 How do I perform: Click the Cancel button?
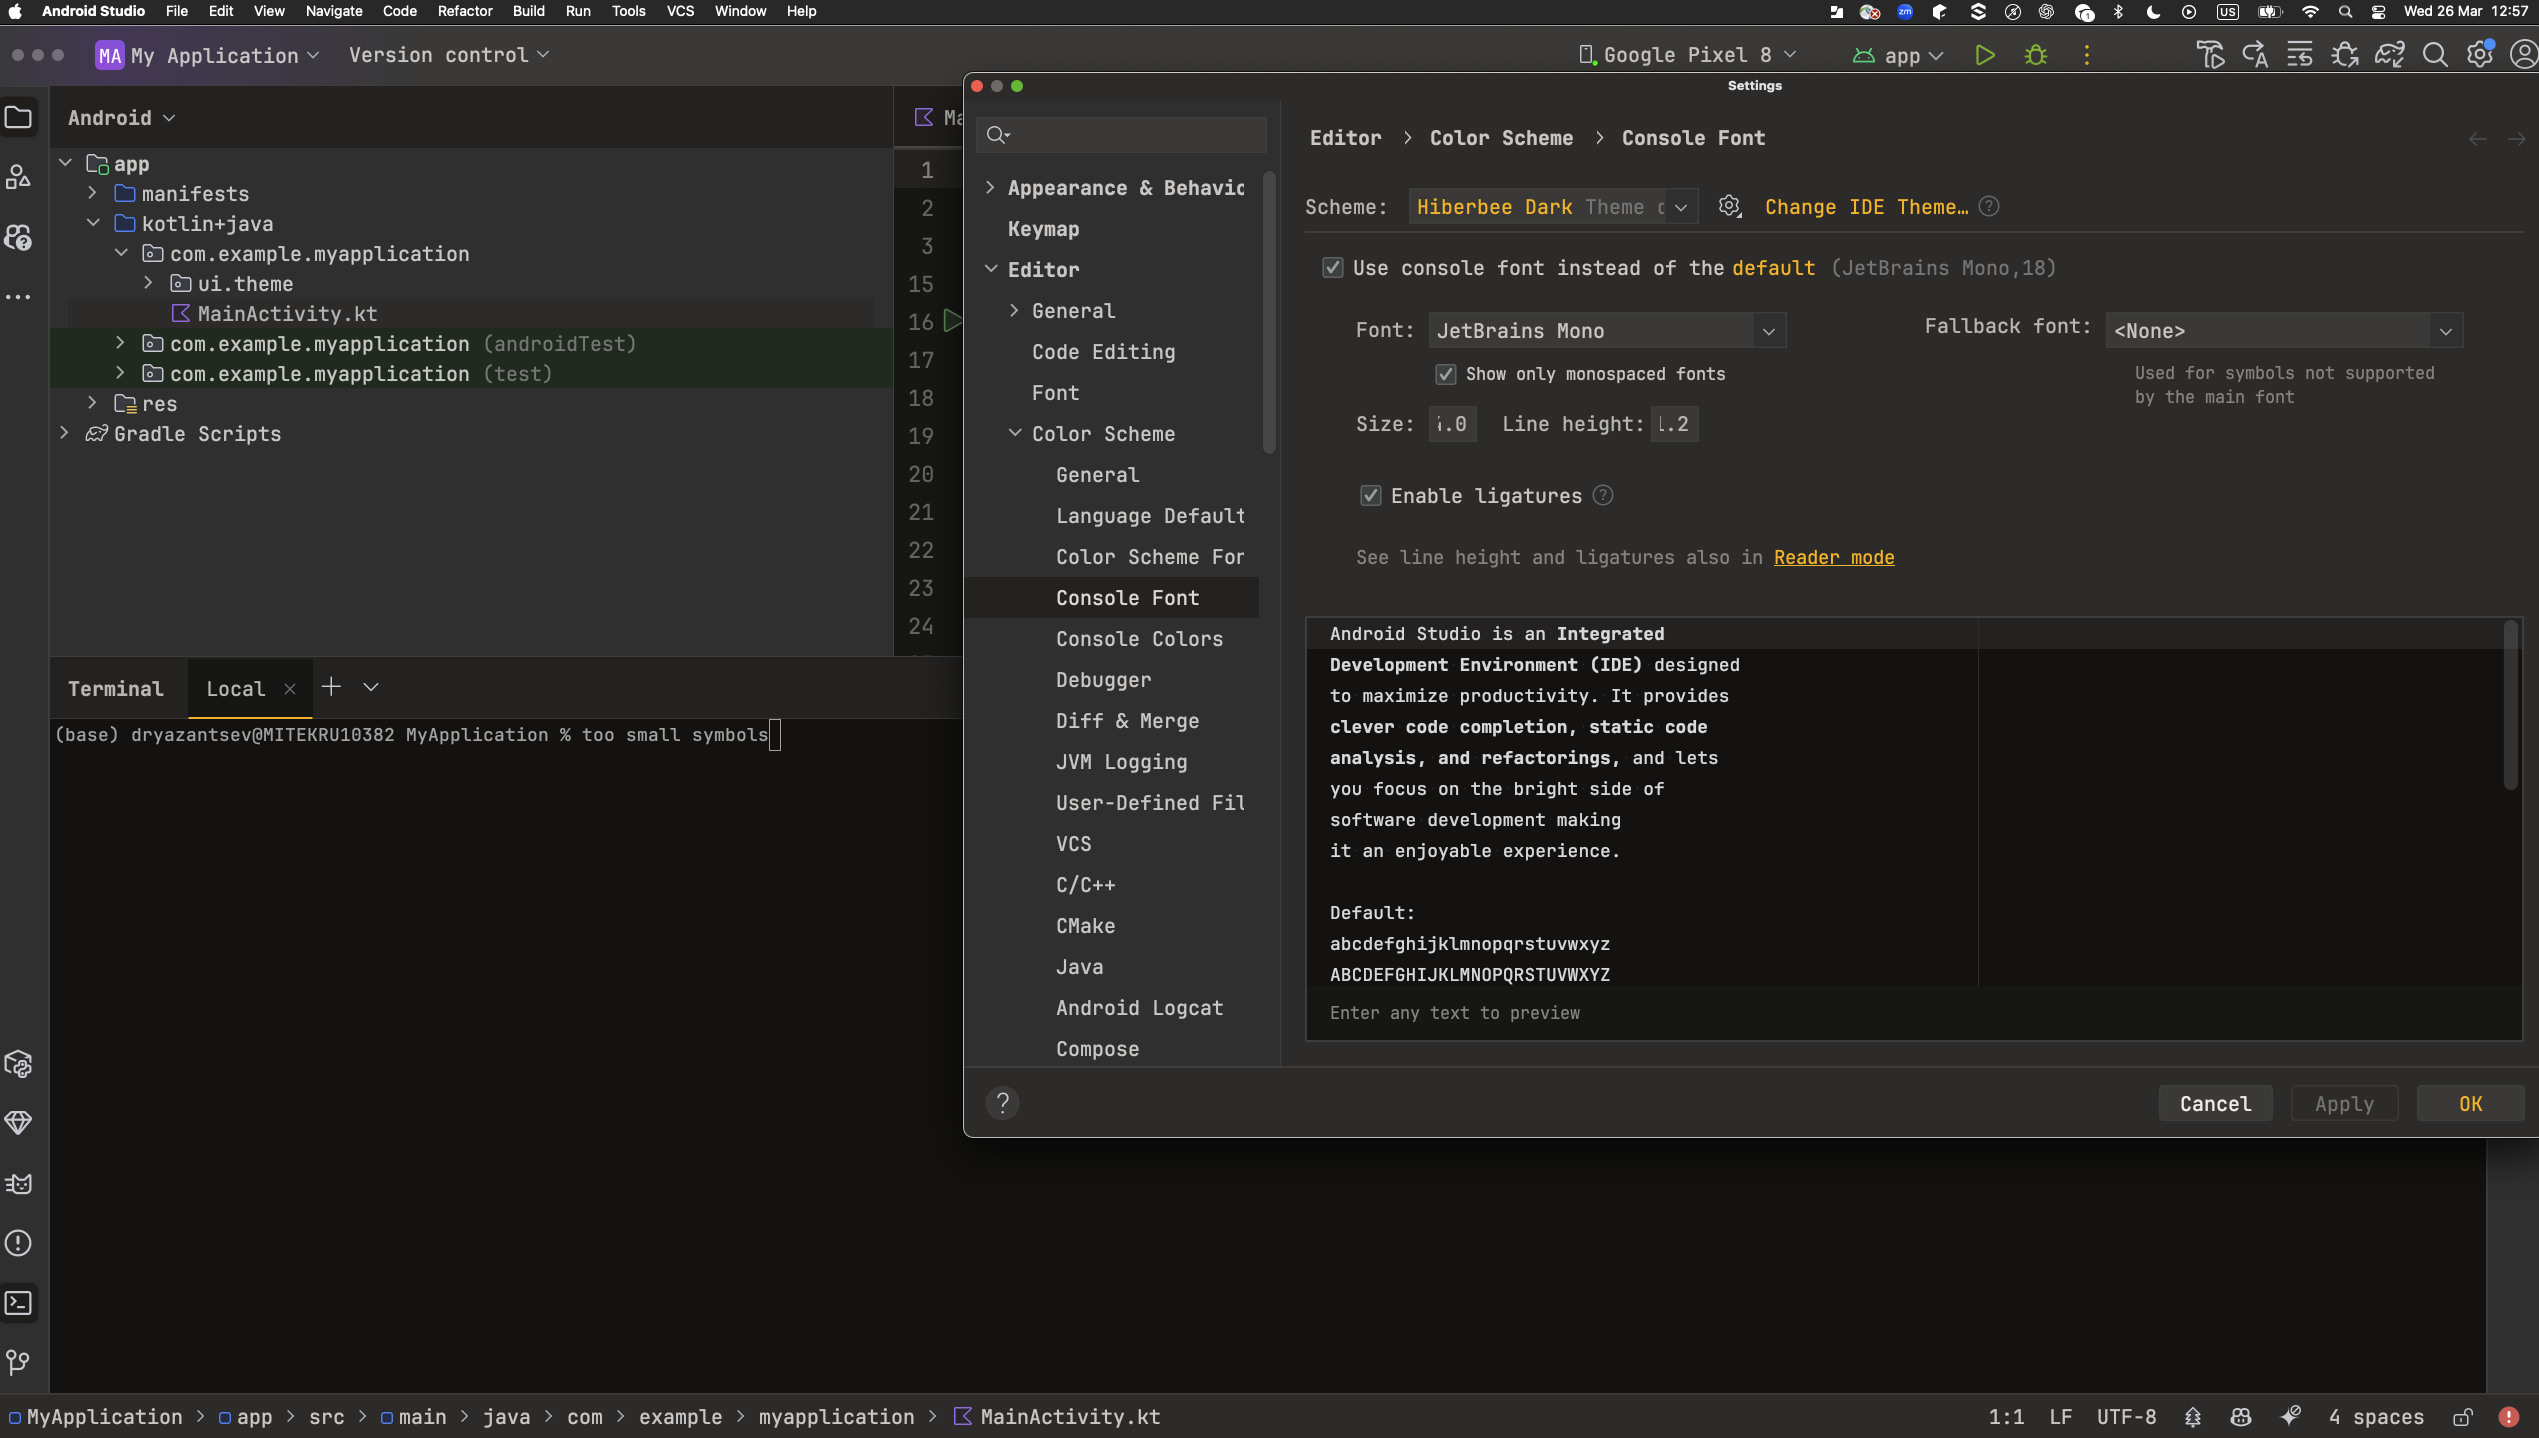coord(2214,1104)
